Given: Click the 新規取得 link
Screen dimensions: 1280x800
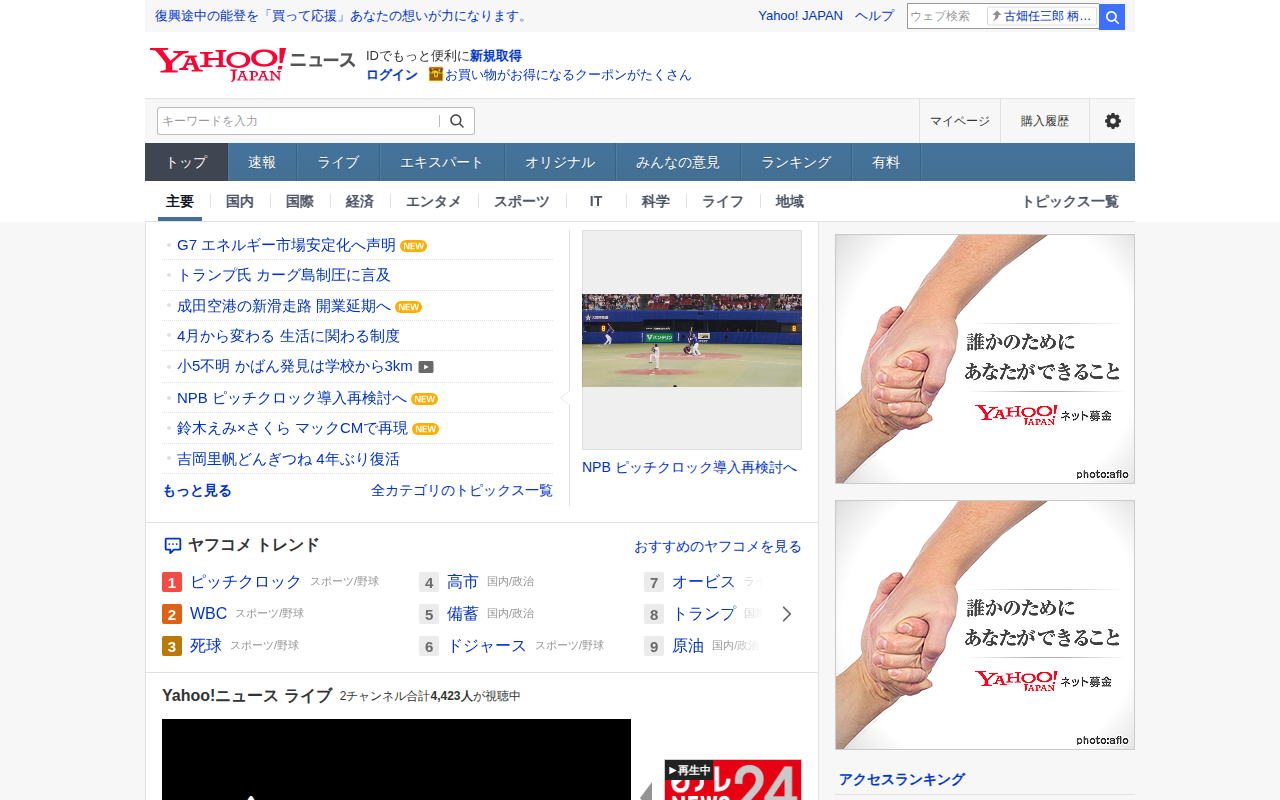Looking at the screenshot, I should click(496, 56).
